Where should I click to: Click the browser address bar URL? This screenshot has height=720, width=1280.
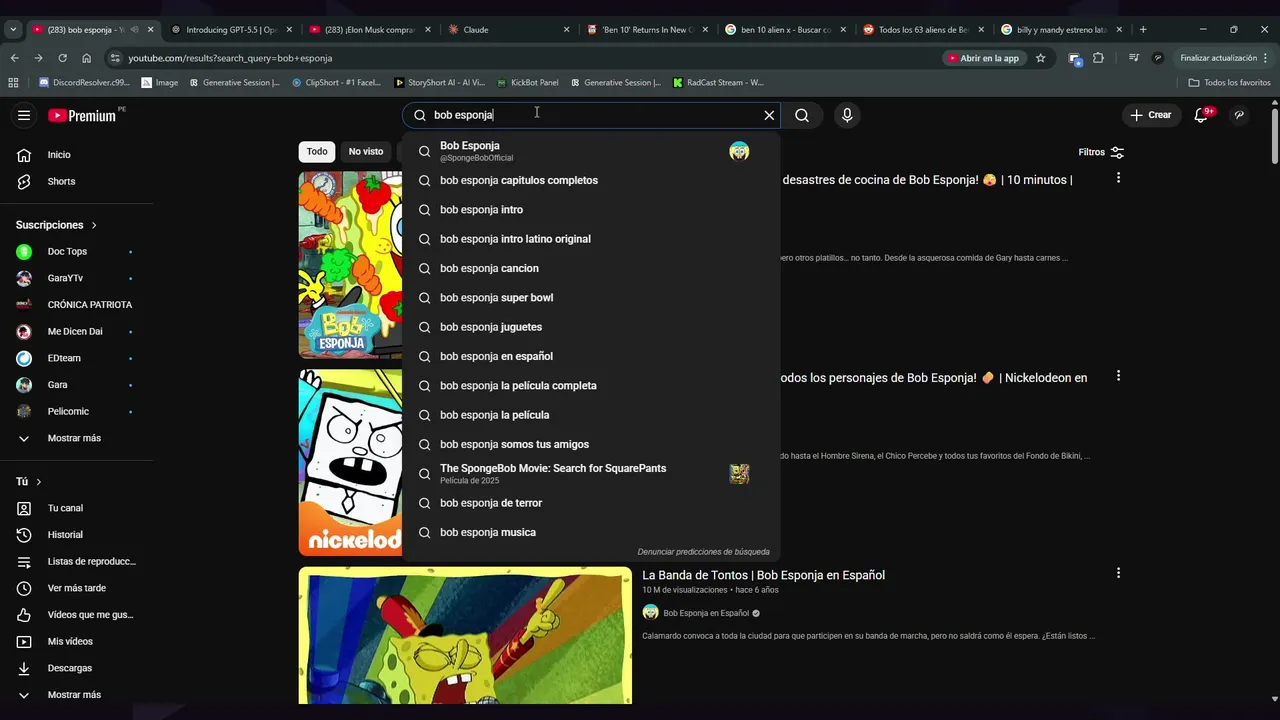230,58
